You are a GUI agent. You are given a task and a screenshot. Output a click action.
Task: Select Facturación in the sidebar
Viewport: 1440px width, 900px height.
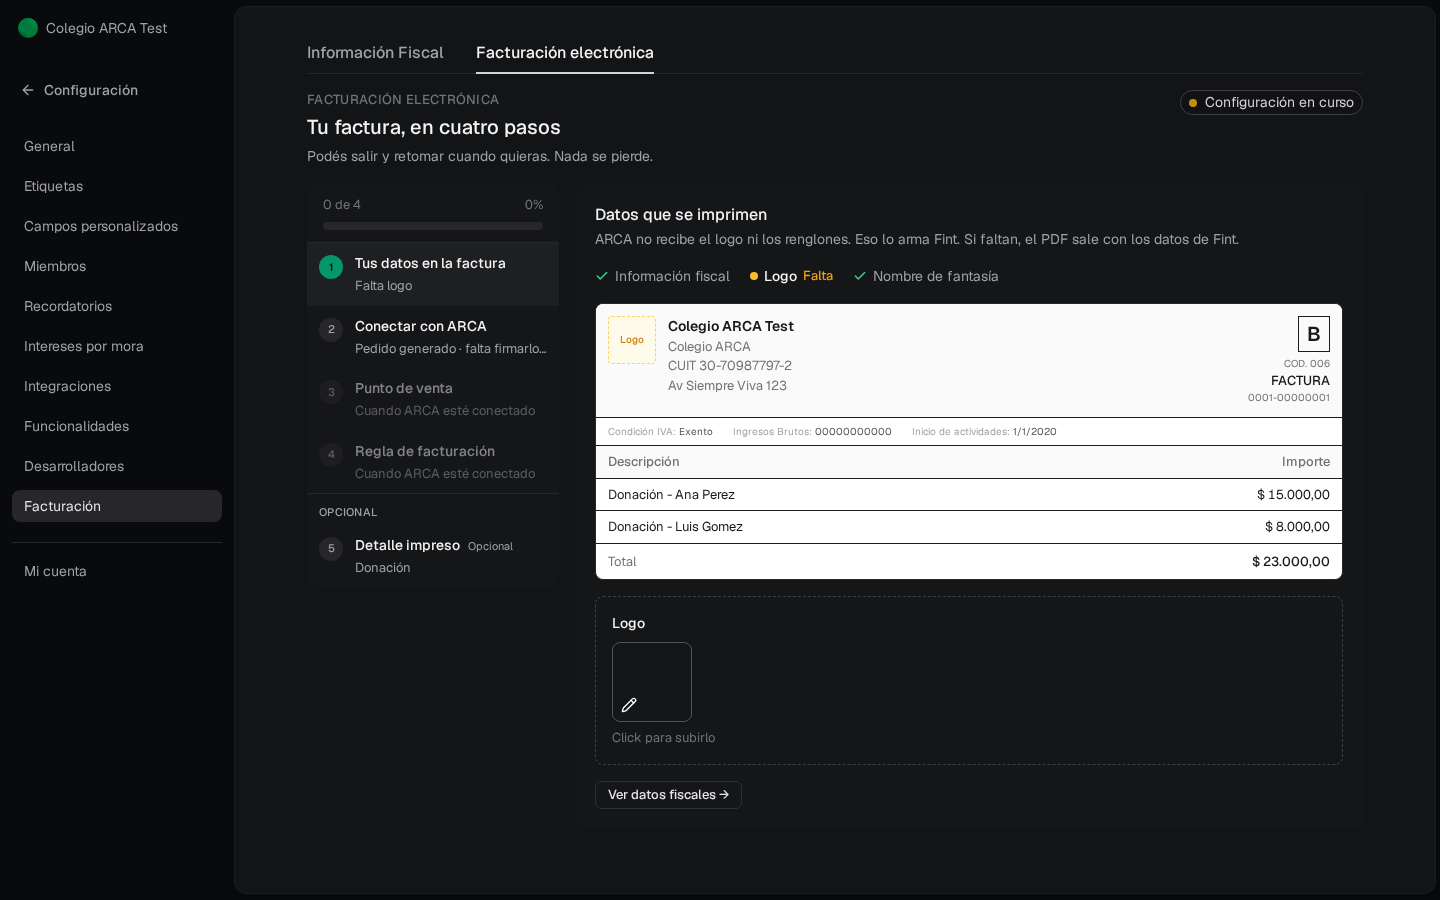point(117,506)
